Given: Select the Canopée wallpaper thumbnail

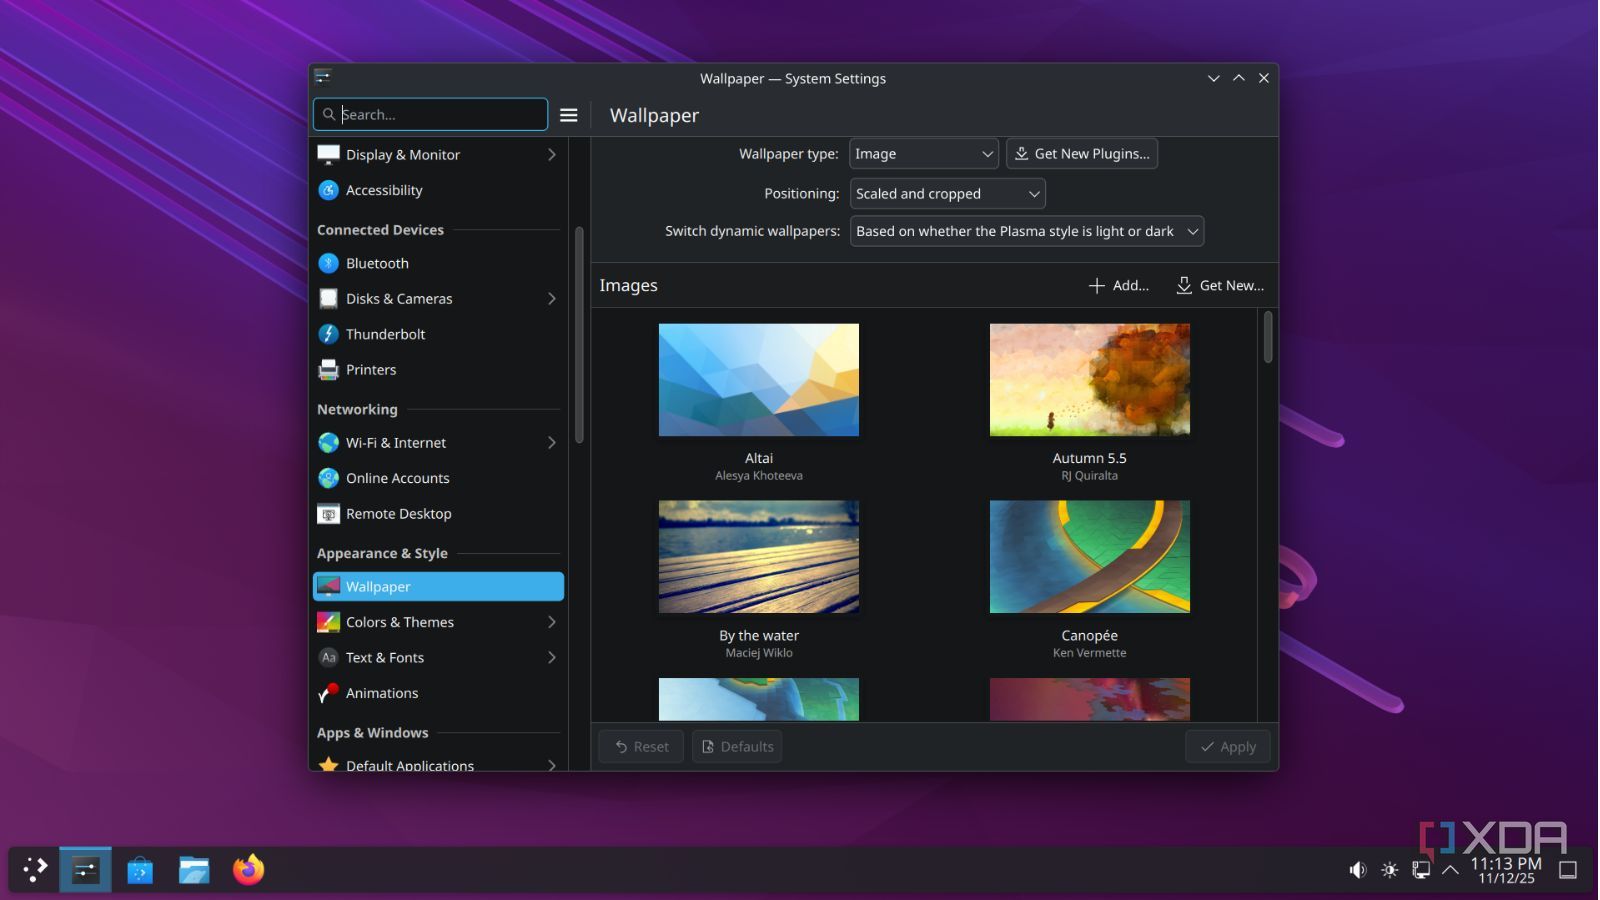Looking at the screenshot, I should pos(1090,557).
